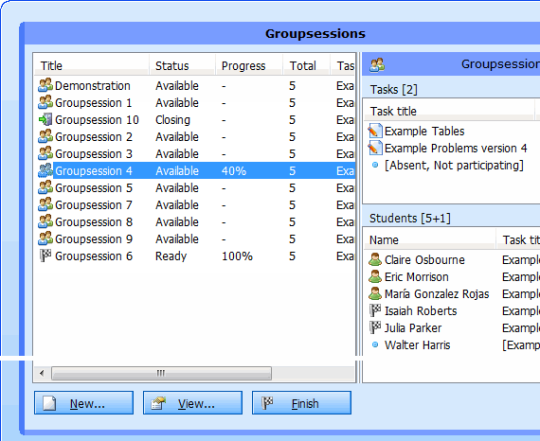Select the Groupsession 9 title
Viewport: 540px width, 441px height.
94,239
